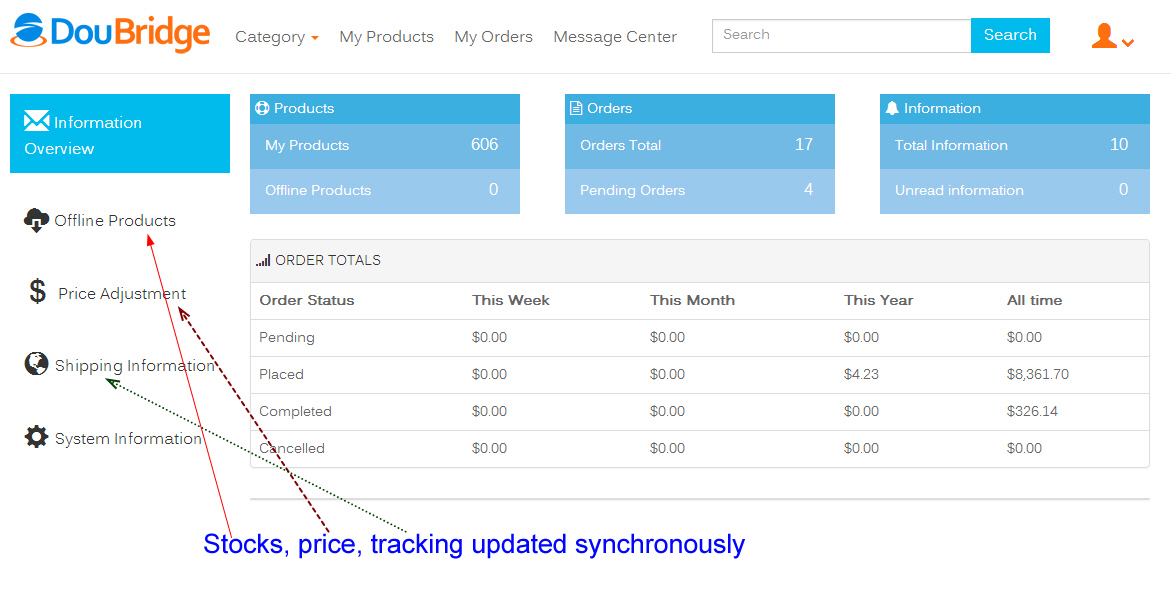Click the $4.23 This Year value
Viewport: 1171px width, 613px height.
click(x=861, y=374)
